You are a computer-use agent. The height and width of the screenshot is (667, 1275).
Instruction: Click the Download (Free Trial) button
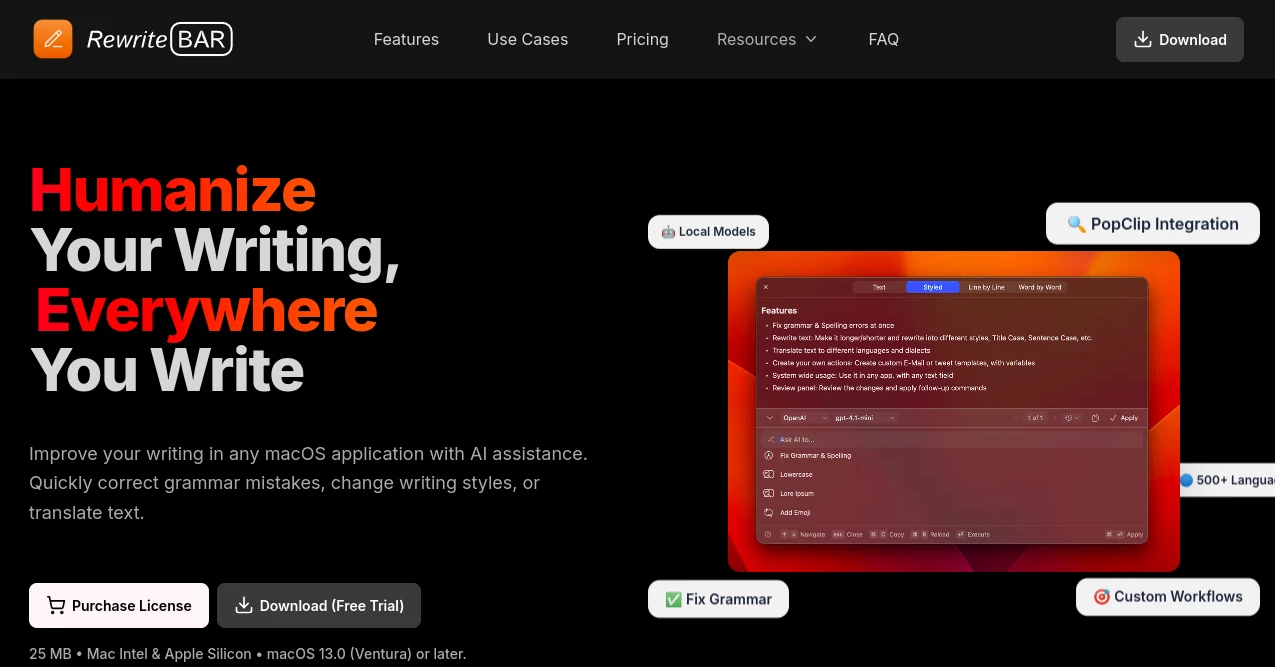click(x=318, y=605)
